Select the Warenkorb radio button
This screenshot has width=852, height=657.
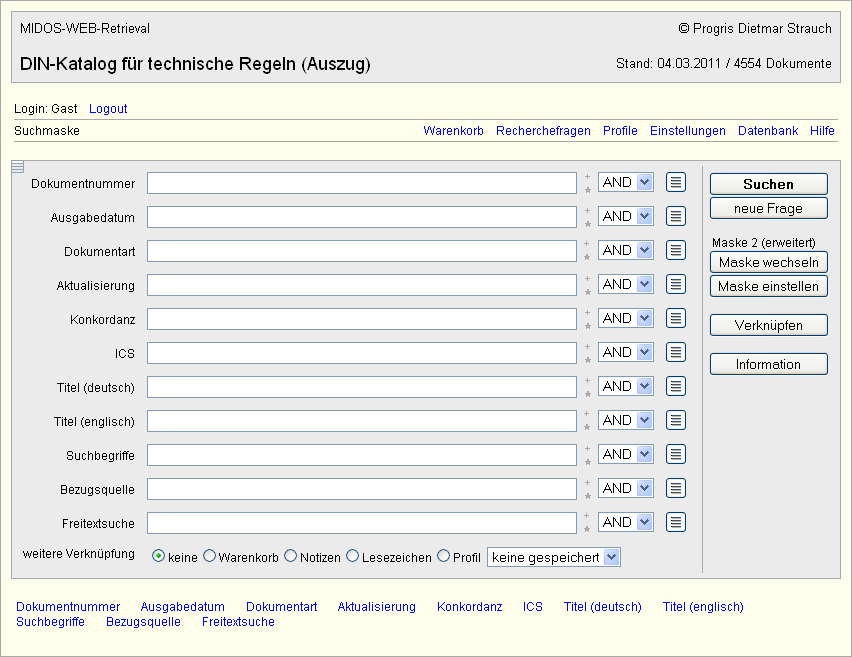click(210, 556)
